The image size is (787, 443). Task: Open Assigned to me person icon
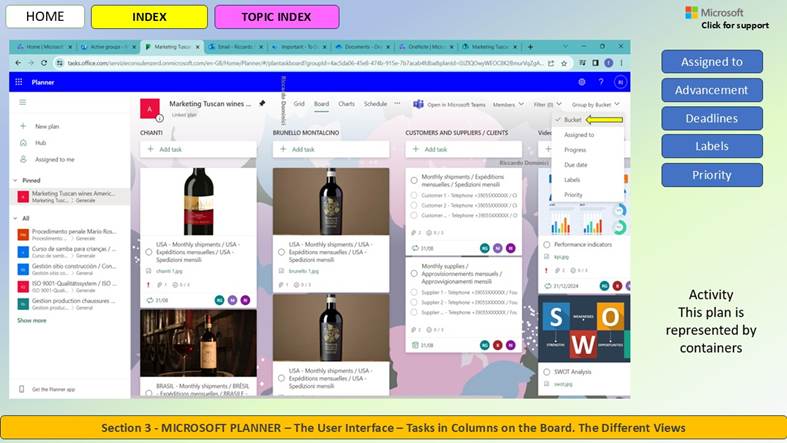point(23,159)
